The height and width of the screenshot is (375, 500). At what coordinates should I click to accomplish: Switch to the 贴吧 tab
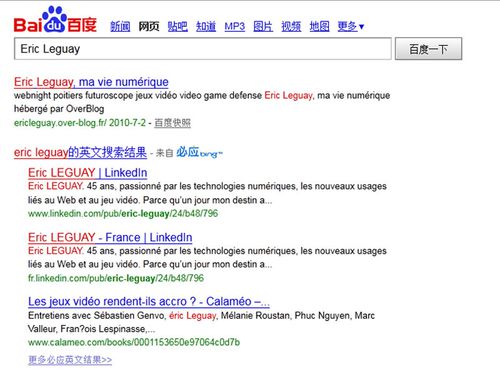click(x=177, y=26)
